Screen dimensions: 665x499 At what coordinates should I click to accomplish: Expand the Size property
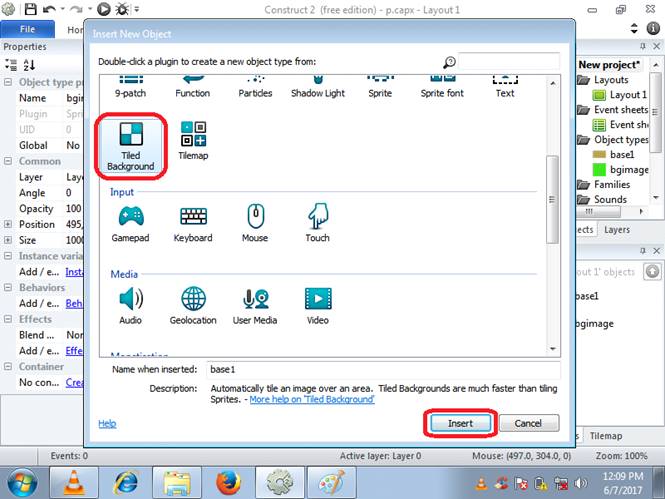click(x=8, y=240)
